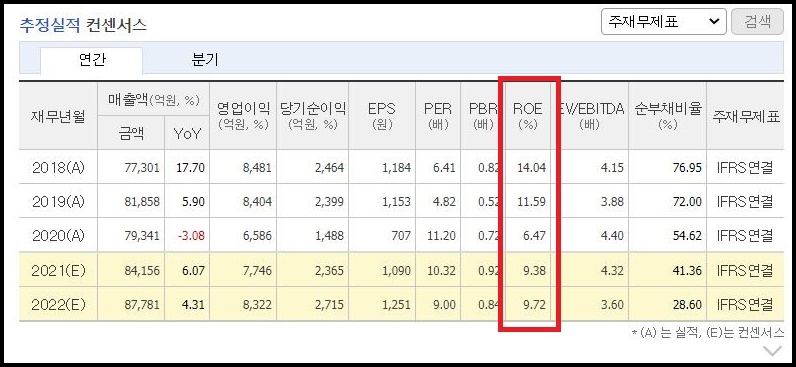Click operating profit value 8,481
Screen dimensions: 796x367
tap(257, 168)
